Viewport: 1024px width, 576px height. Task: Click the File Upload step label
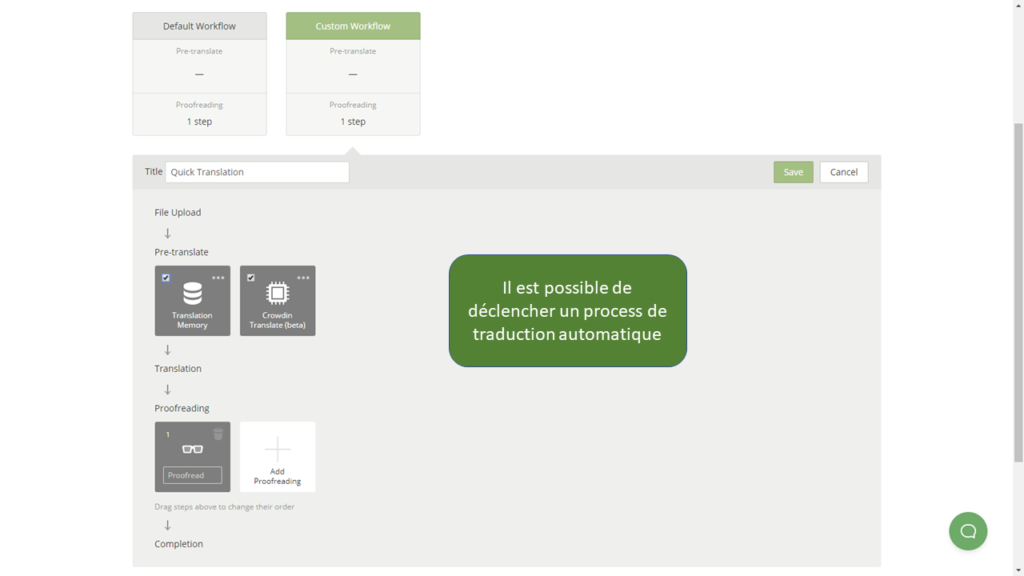178,212
